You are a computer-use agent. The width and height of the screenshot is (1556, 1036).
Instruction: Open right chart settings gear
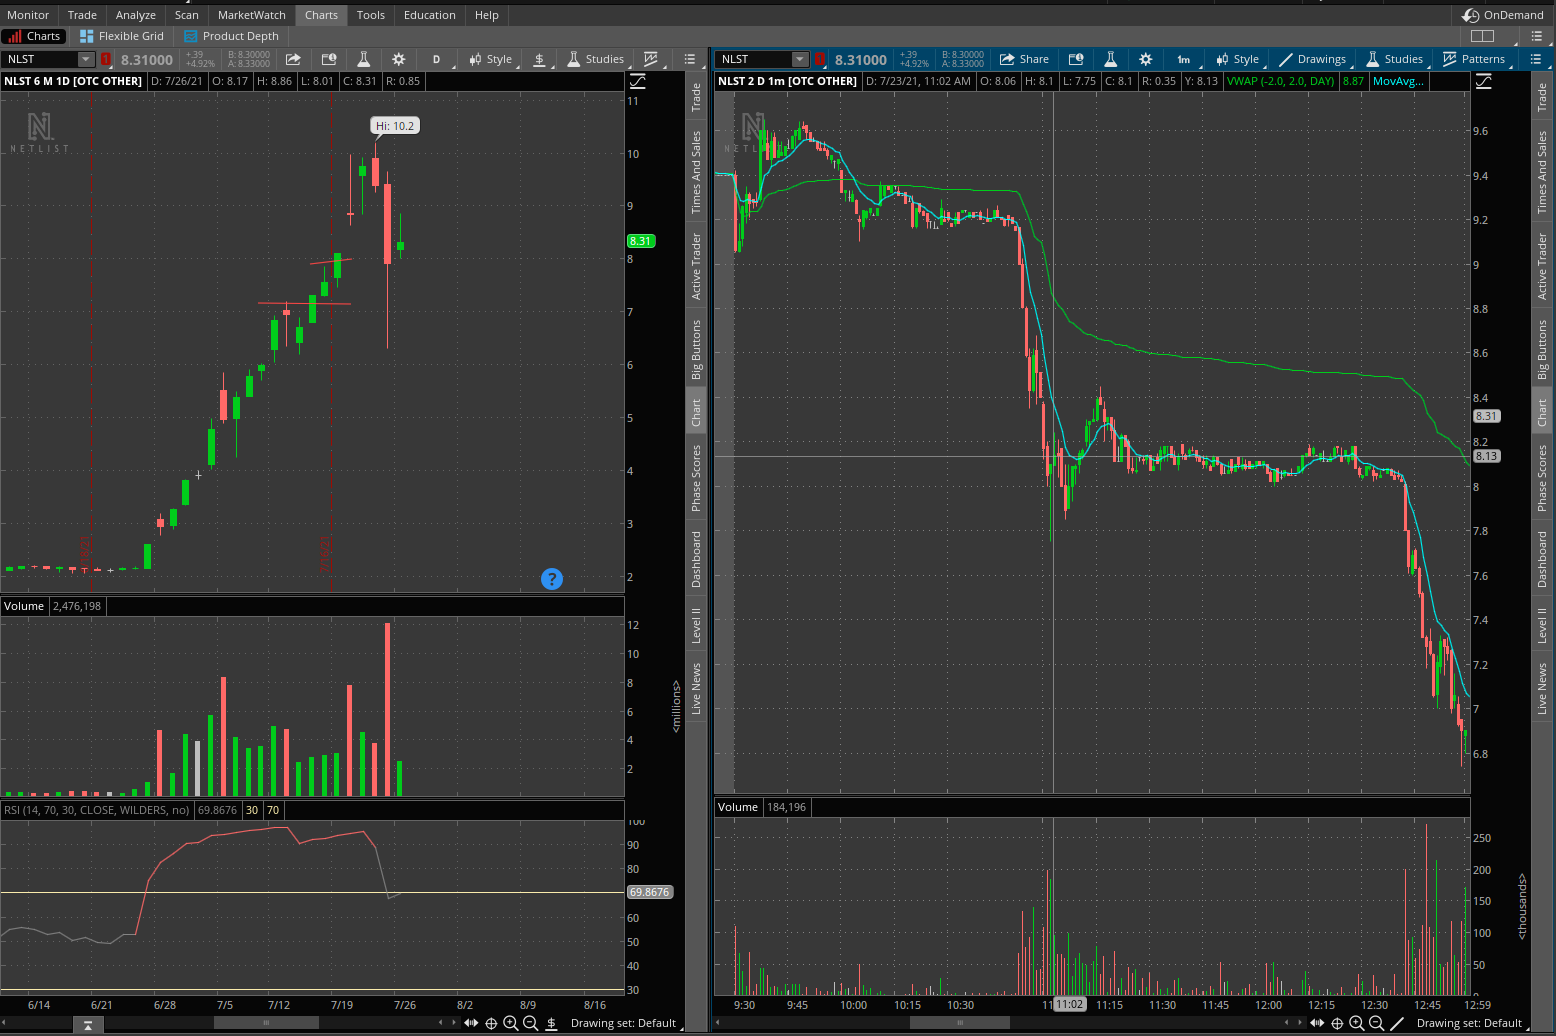(1146, 59)
